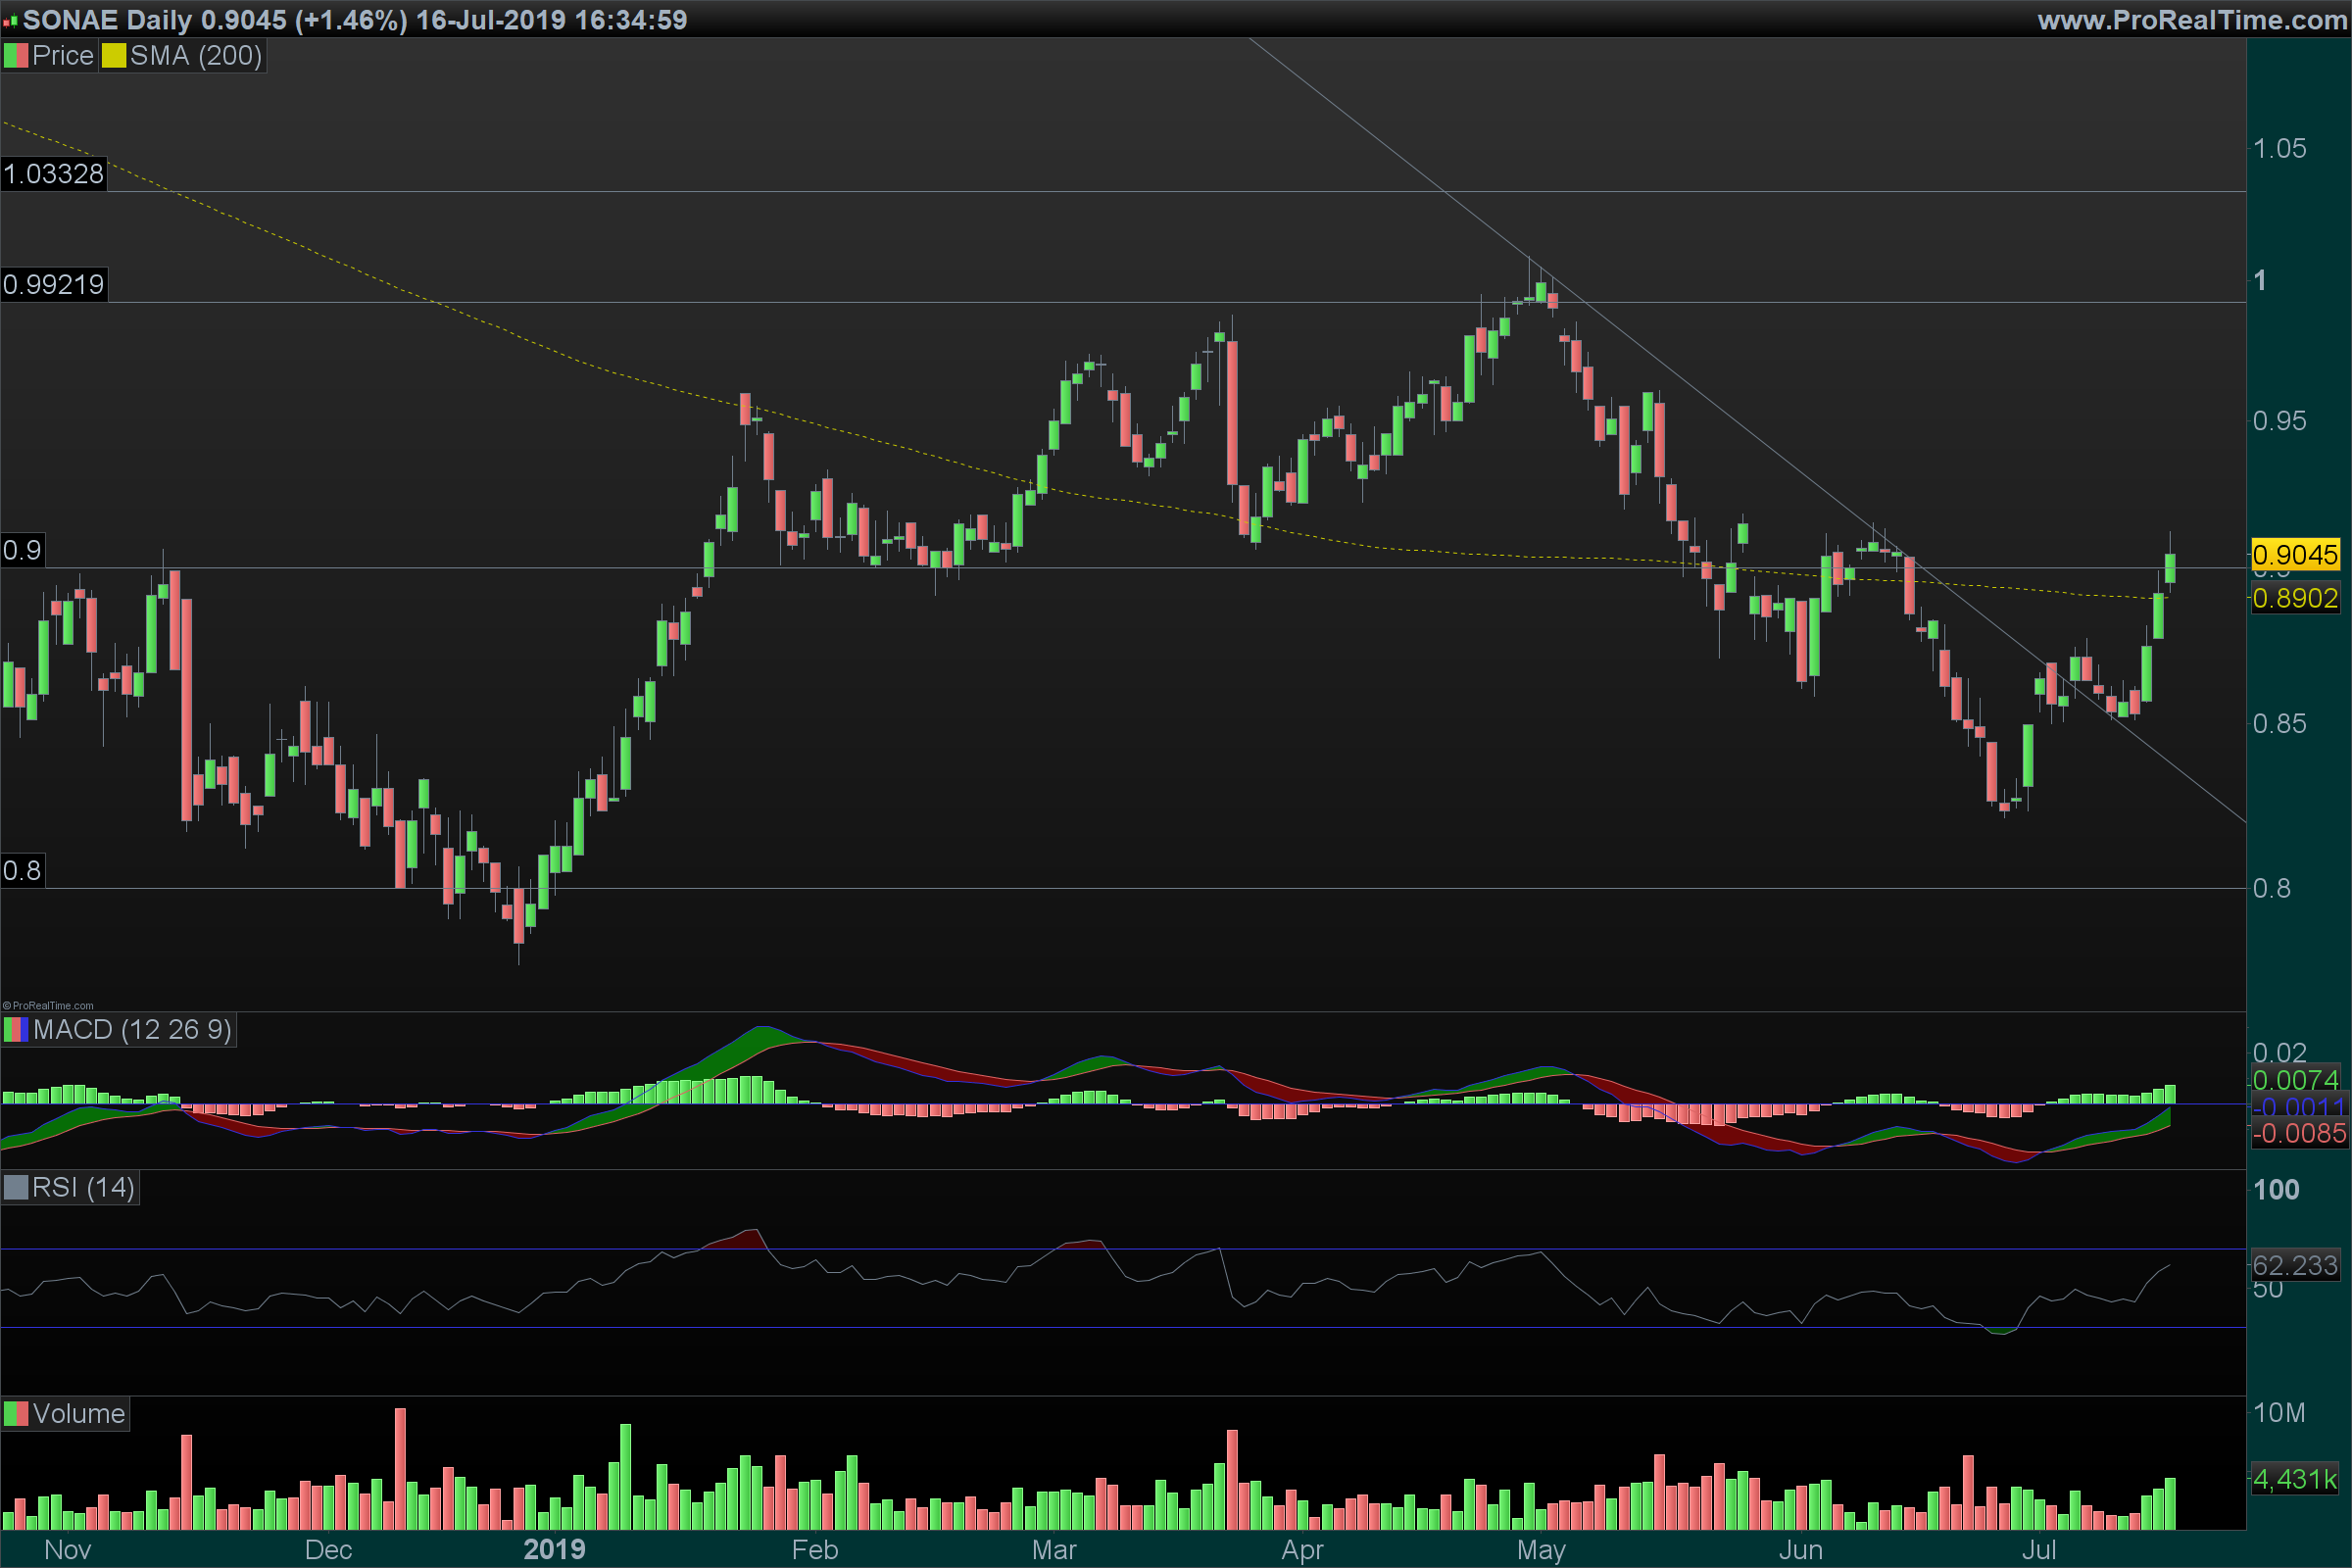This screenshot has width=2352, height=1568.
Task: Click the 0.9045 current price tag
Action: tap(2295, 555)
